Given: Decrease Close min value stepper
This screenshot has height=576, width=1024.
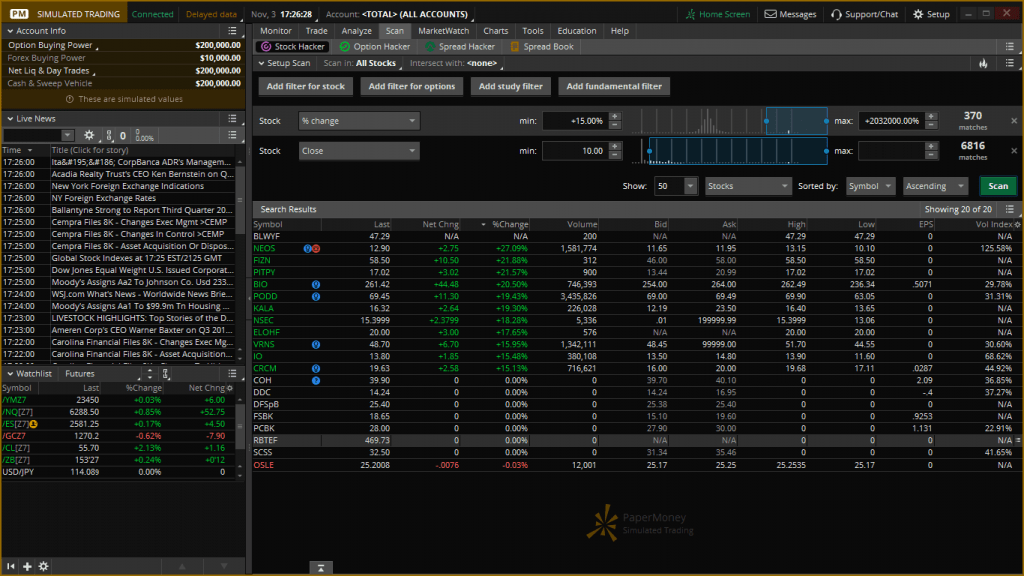Looking at the screenshot, I should [x=615, y=155].
